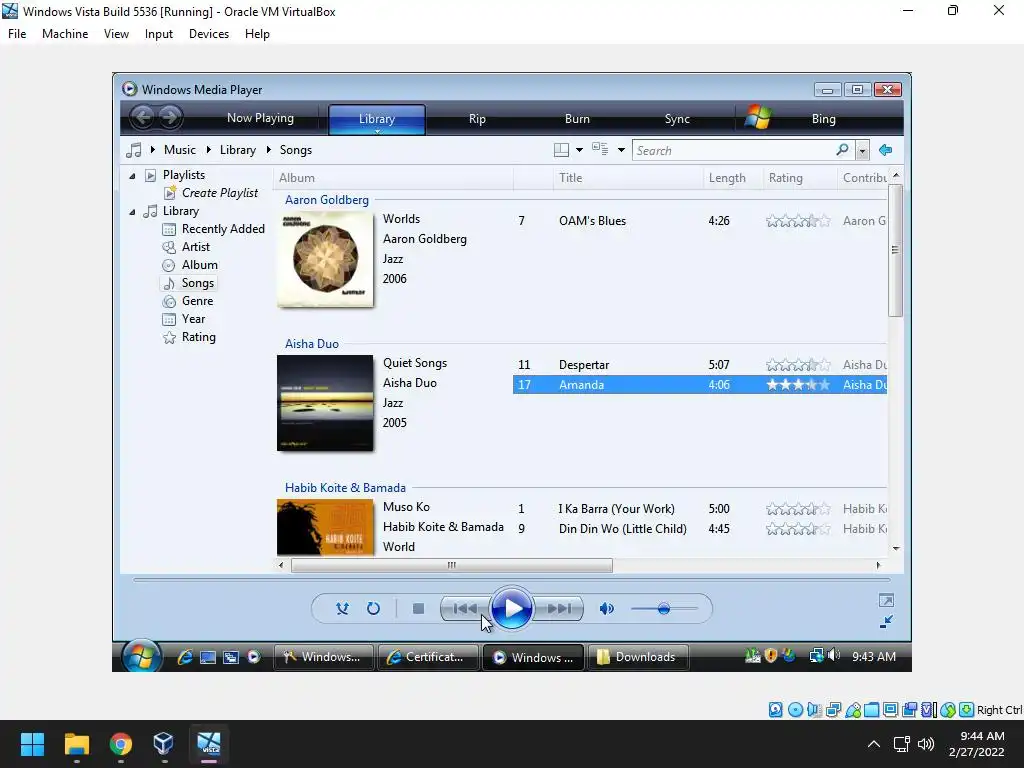Open the layout options dropdown arrow
1024x768 pixels.
click(579, 150)
